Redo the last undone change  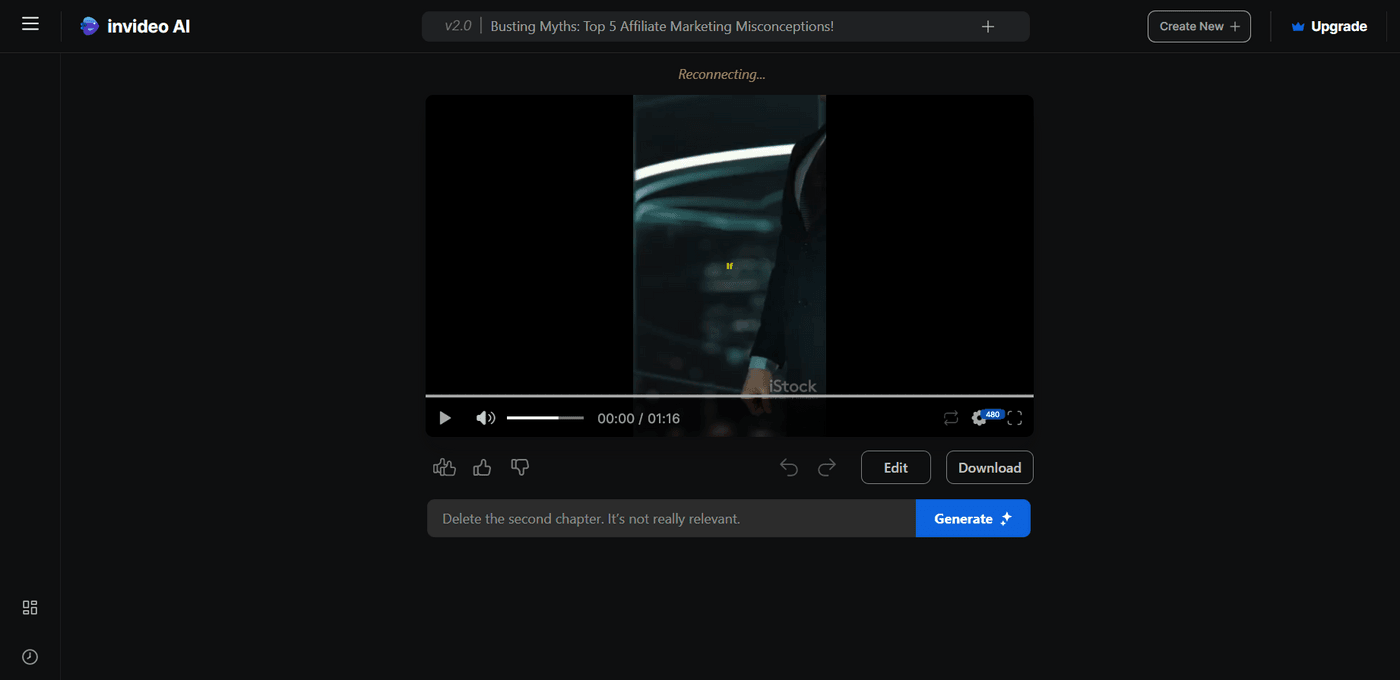(827, 467)
